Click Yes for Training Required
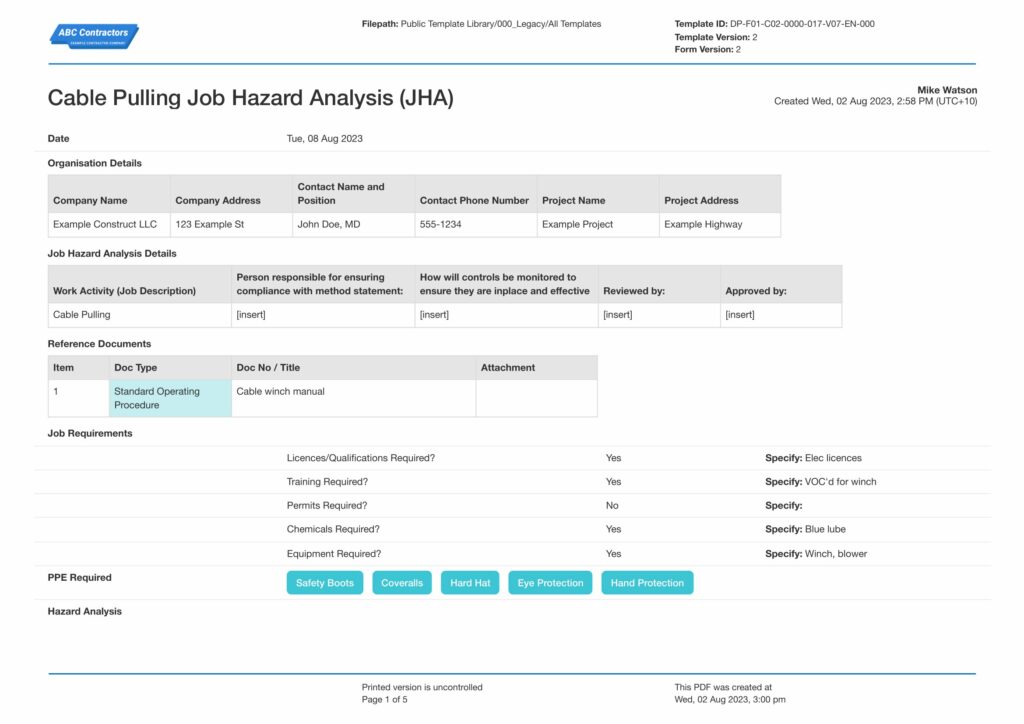Image resolution: width=1024 pixels, height=724 pixels. (x=613, y=482)
